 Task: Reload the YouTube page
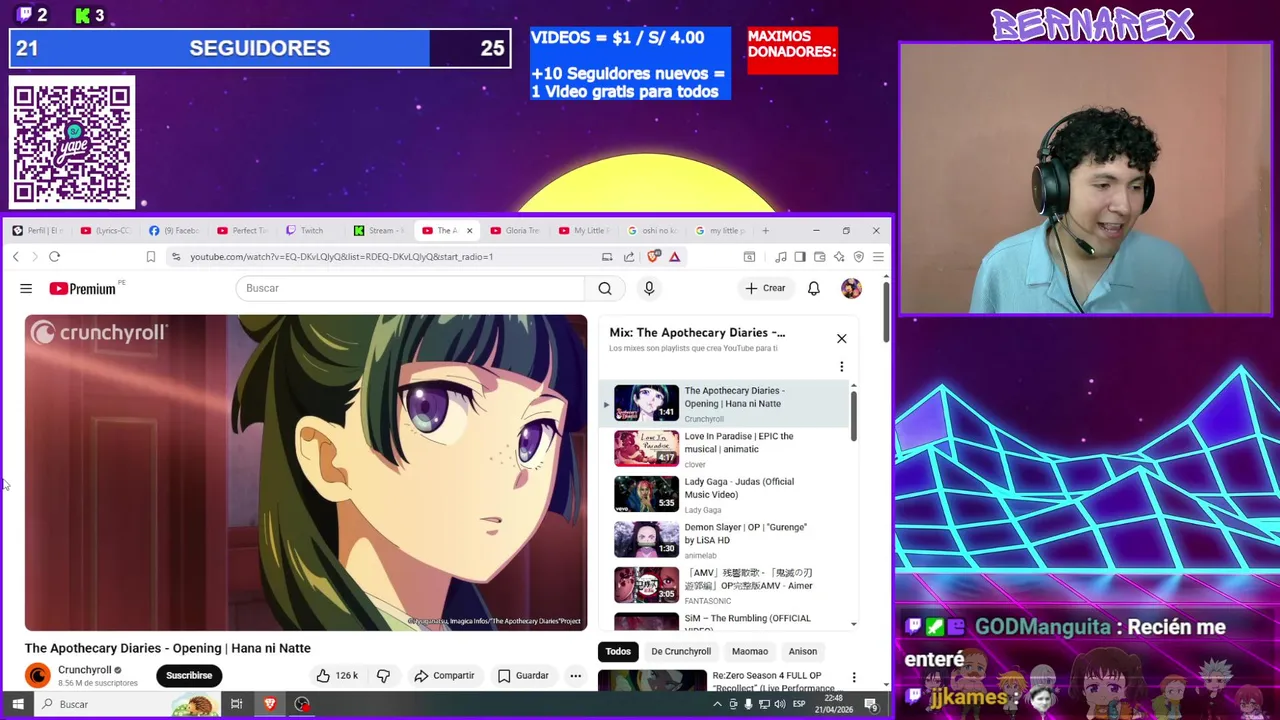click(54, 257)
